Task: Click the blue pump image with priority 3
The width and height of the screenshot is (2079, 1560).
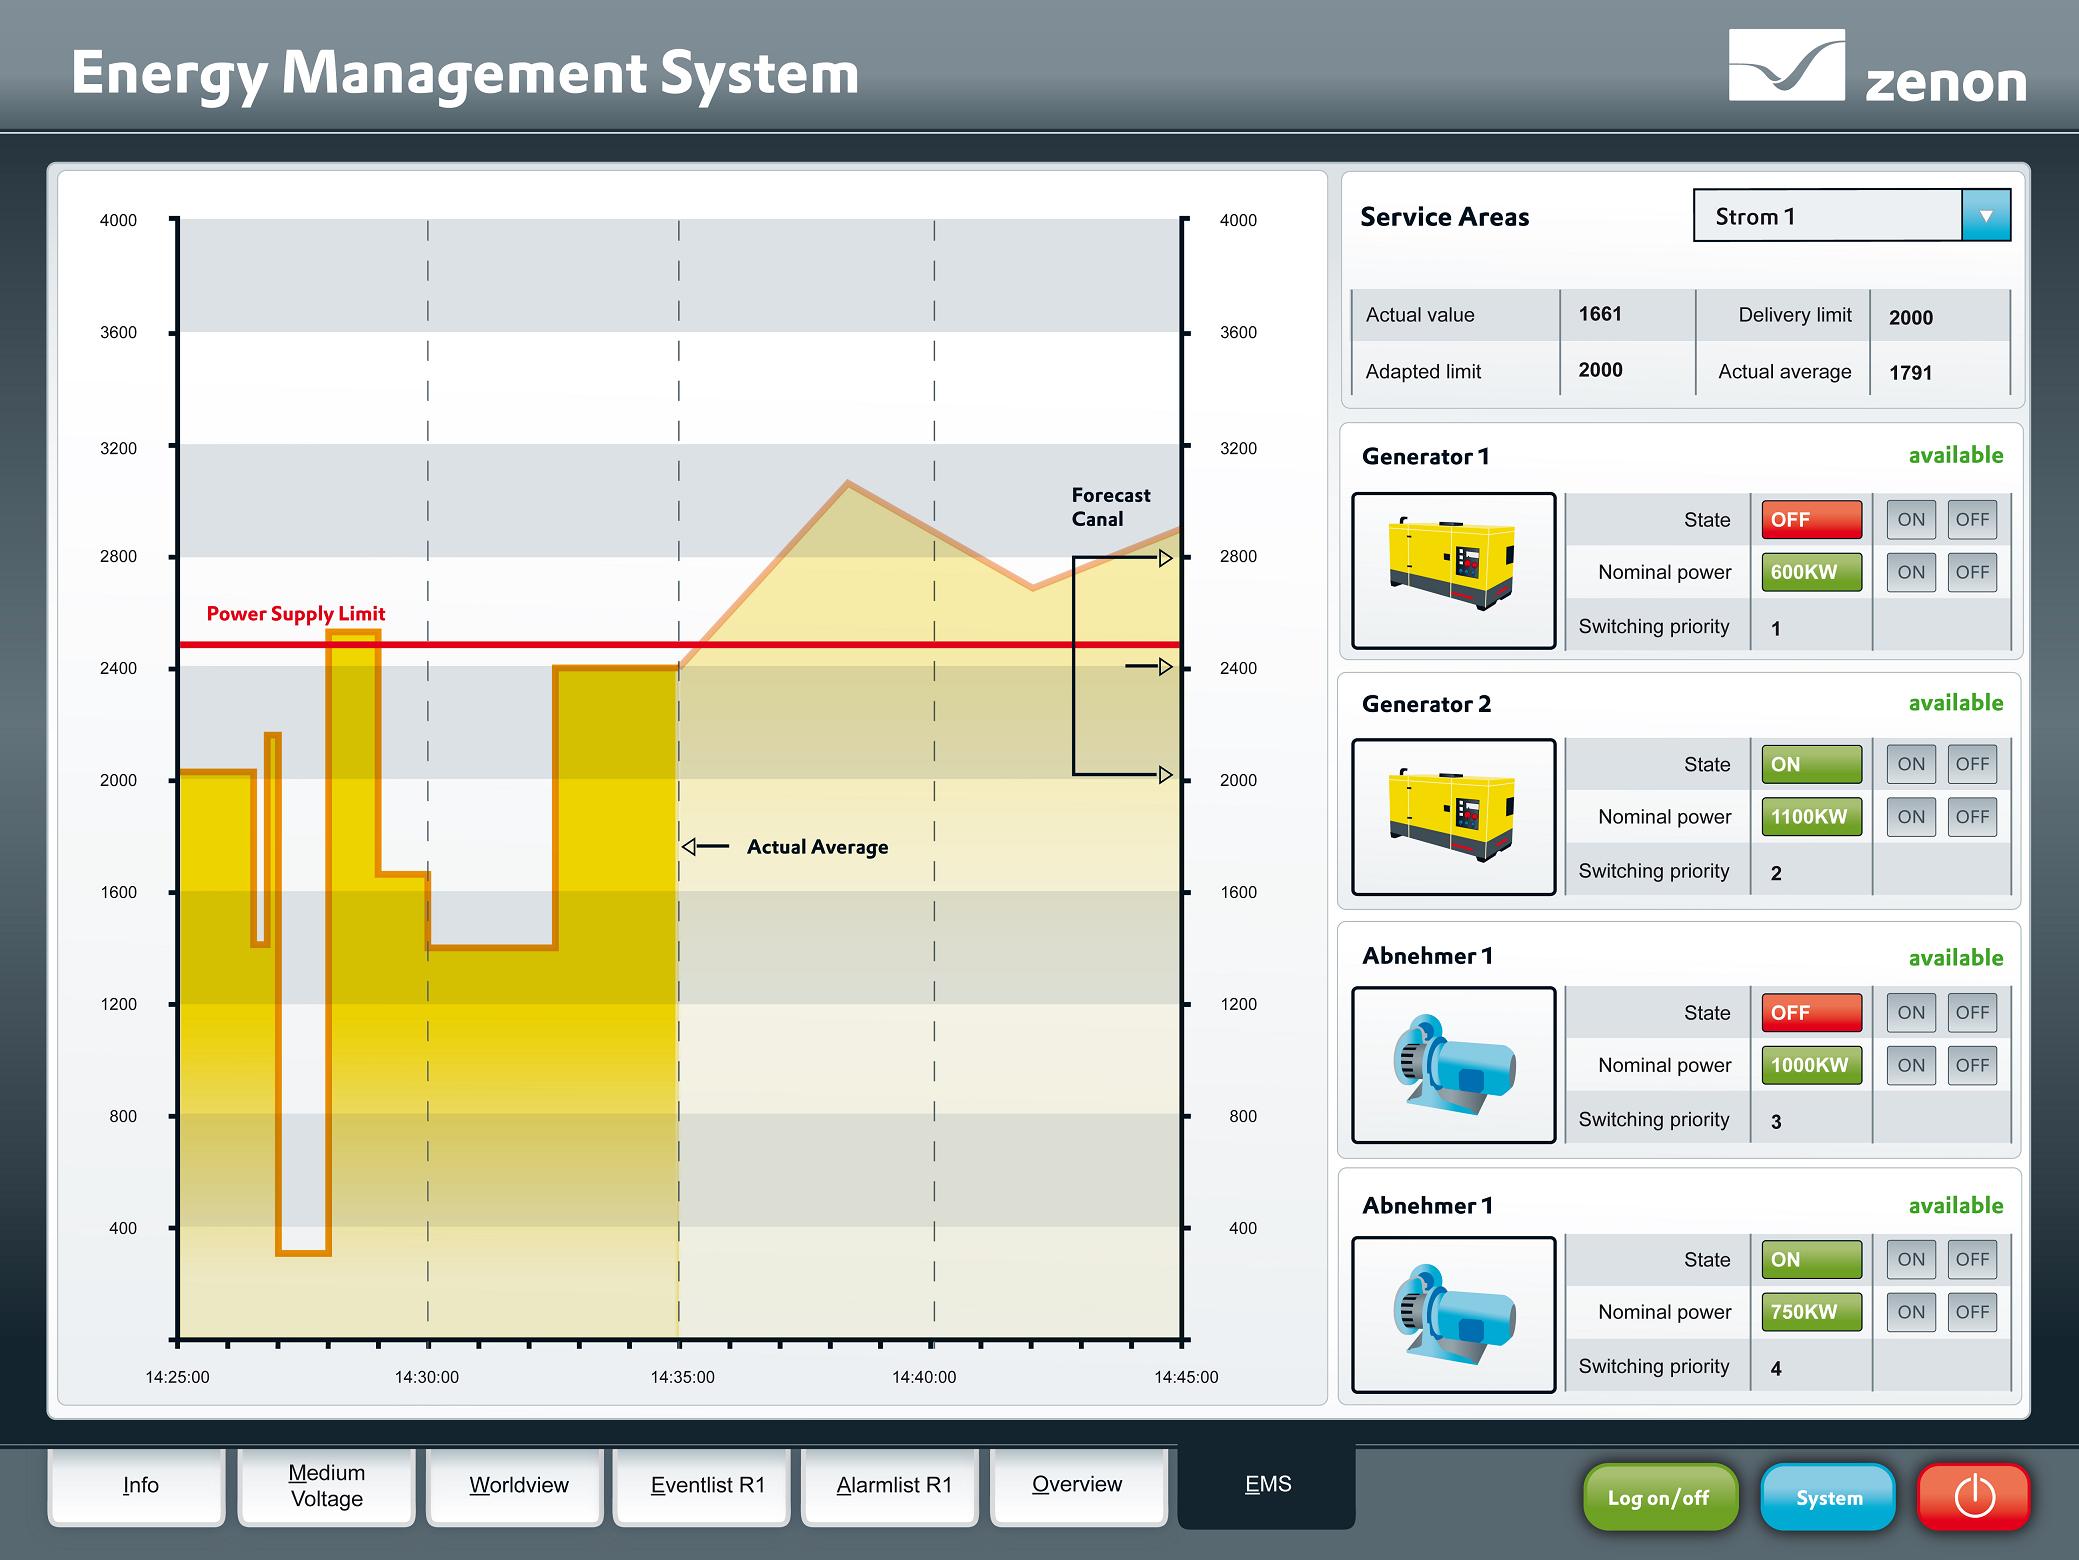Action: tap(1453, 1064)
